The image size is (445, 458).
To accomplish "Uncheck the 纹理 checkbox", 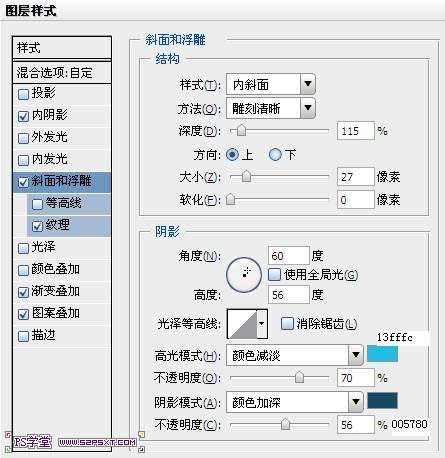I will 37,226.
